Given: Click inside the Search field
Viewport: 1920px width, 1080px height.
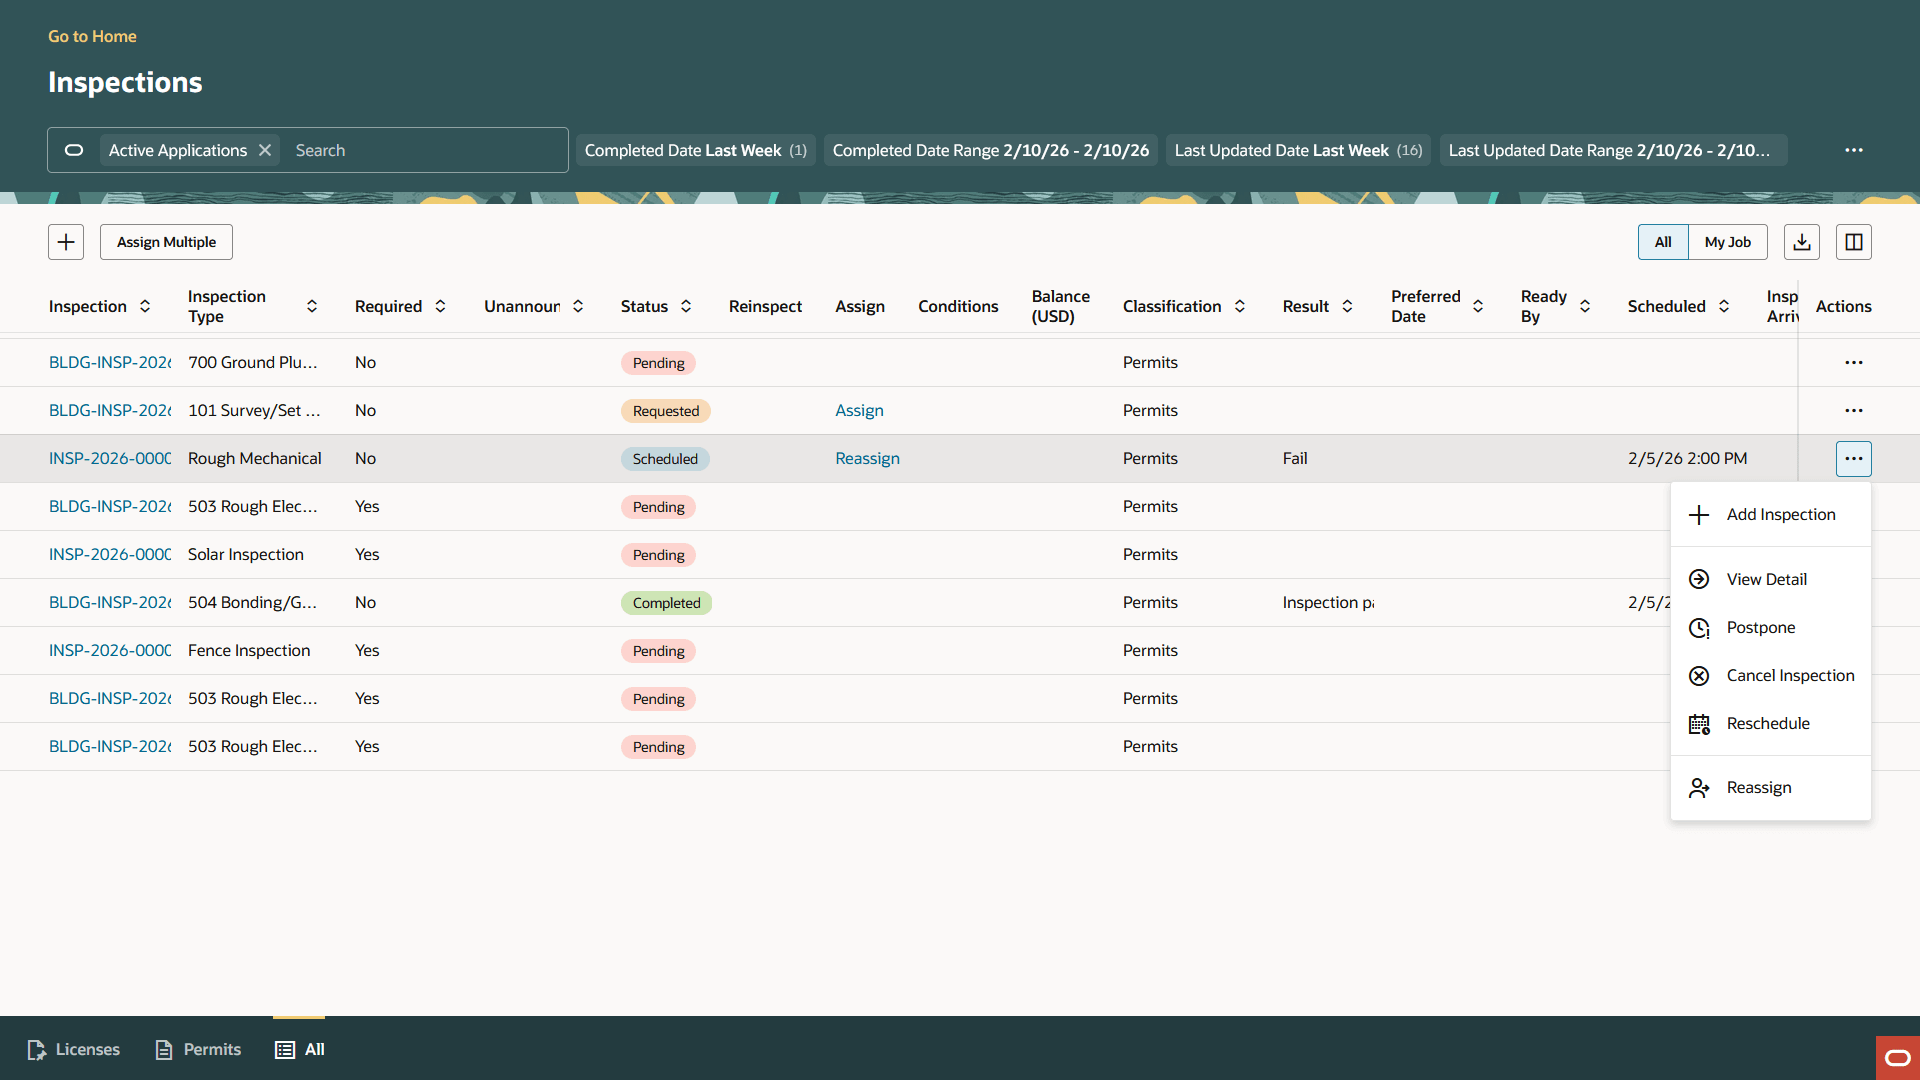Looking at the screenshot, I should 420,149.
